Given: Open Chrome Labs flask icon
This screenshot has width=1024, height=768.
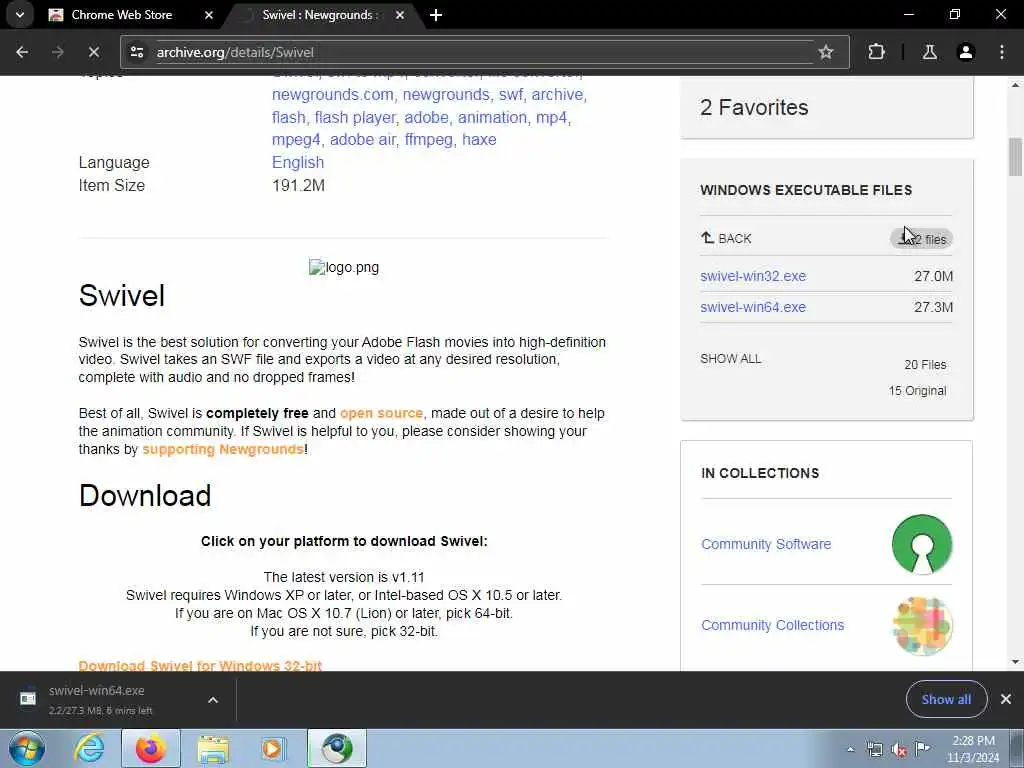Looking at the screenshot, I should (929, 52).
